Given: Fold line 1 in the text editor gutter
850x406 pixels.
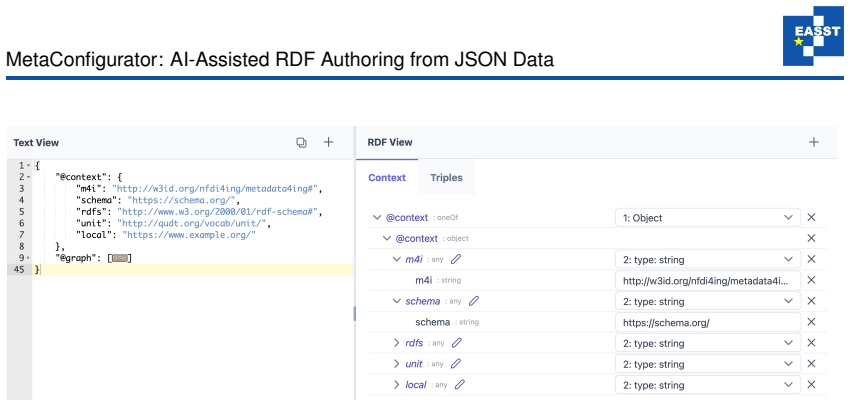Looking at the screenshot, I should [28, 165].
